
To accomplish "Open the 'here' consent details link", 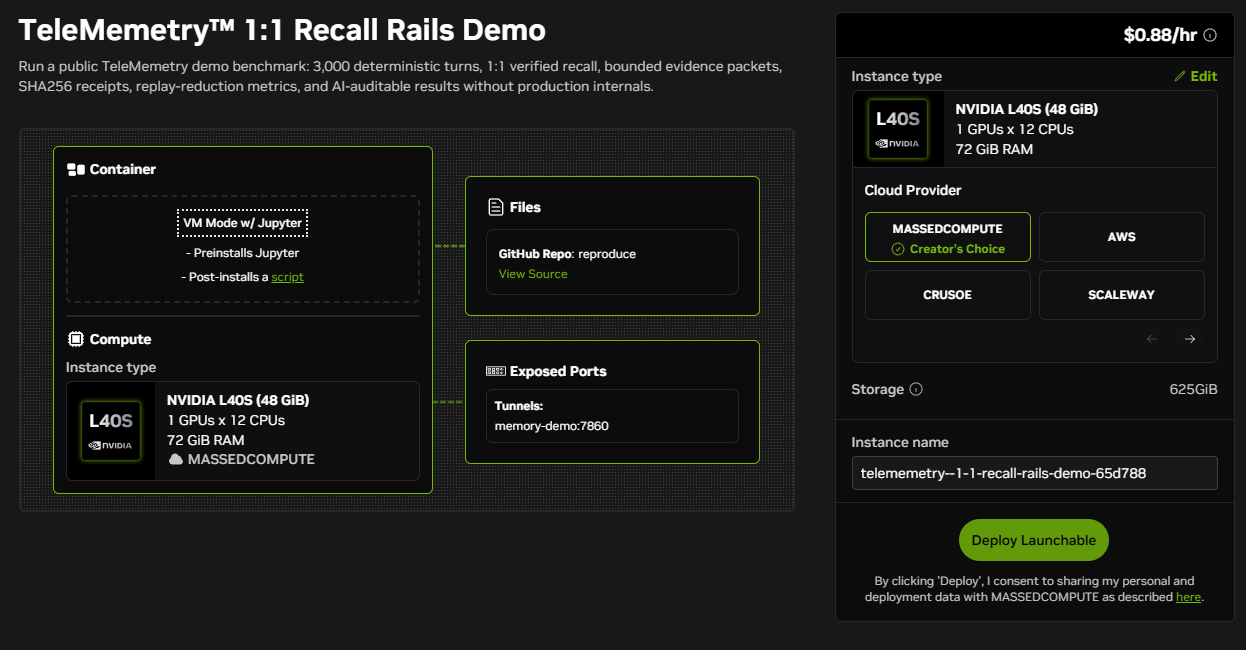I will tap(1188, 597).
